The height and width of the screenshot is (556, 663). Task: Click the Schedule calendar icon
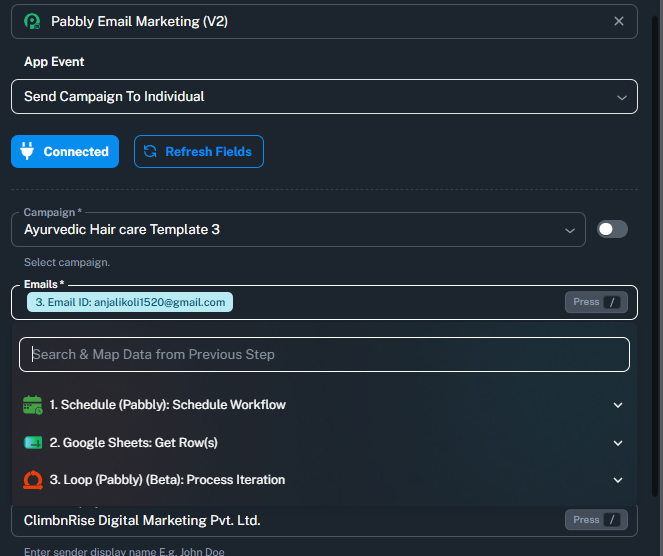click(x=33, y=405)
